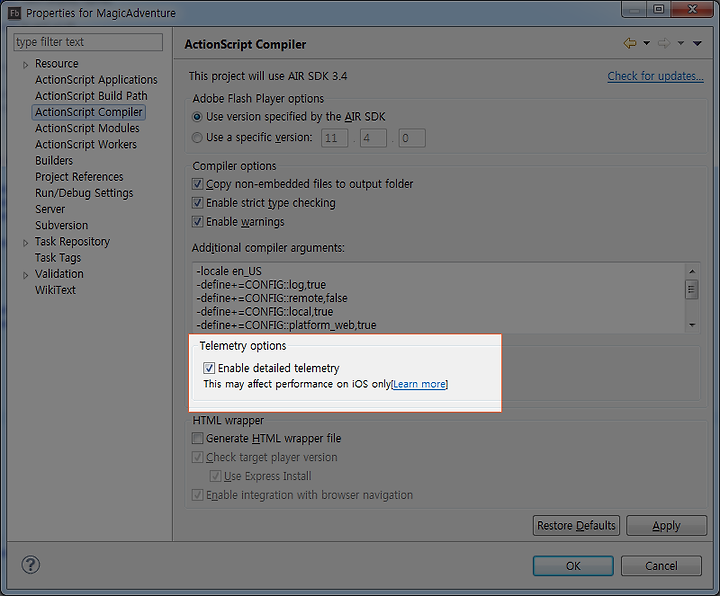Image resolution: width=720 pixels, height=596 pixels.
Task: Select Use a specific version radio button
Action: [197, 137]
